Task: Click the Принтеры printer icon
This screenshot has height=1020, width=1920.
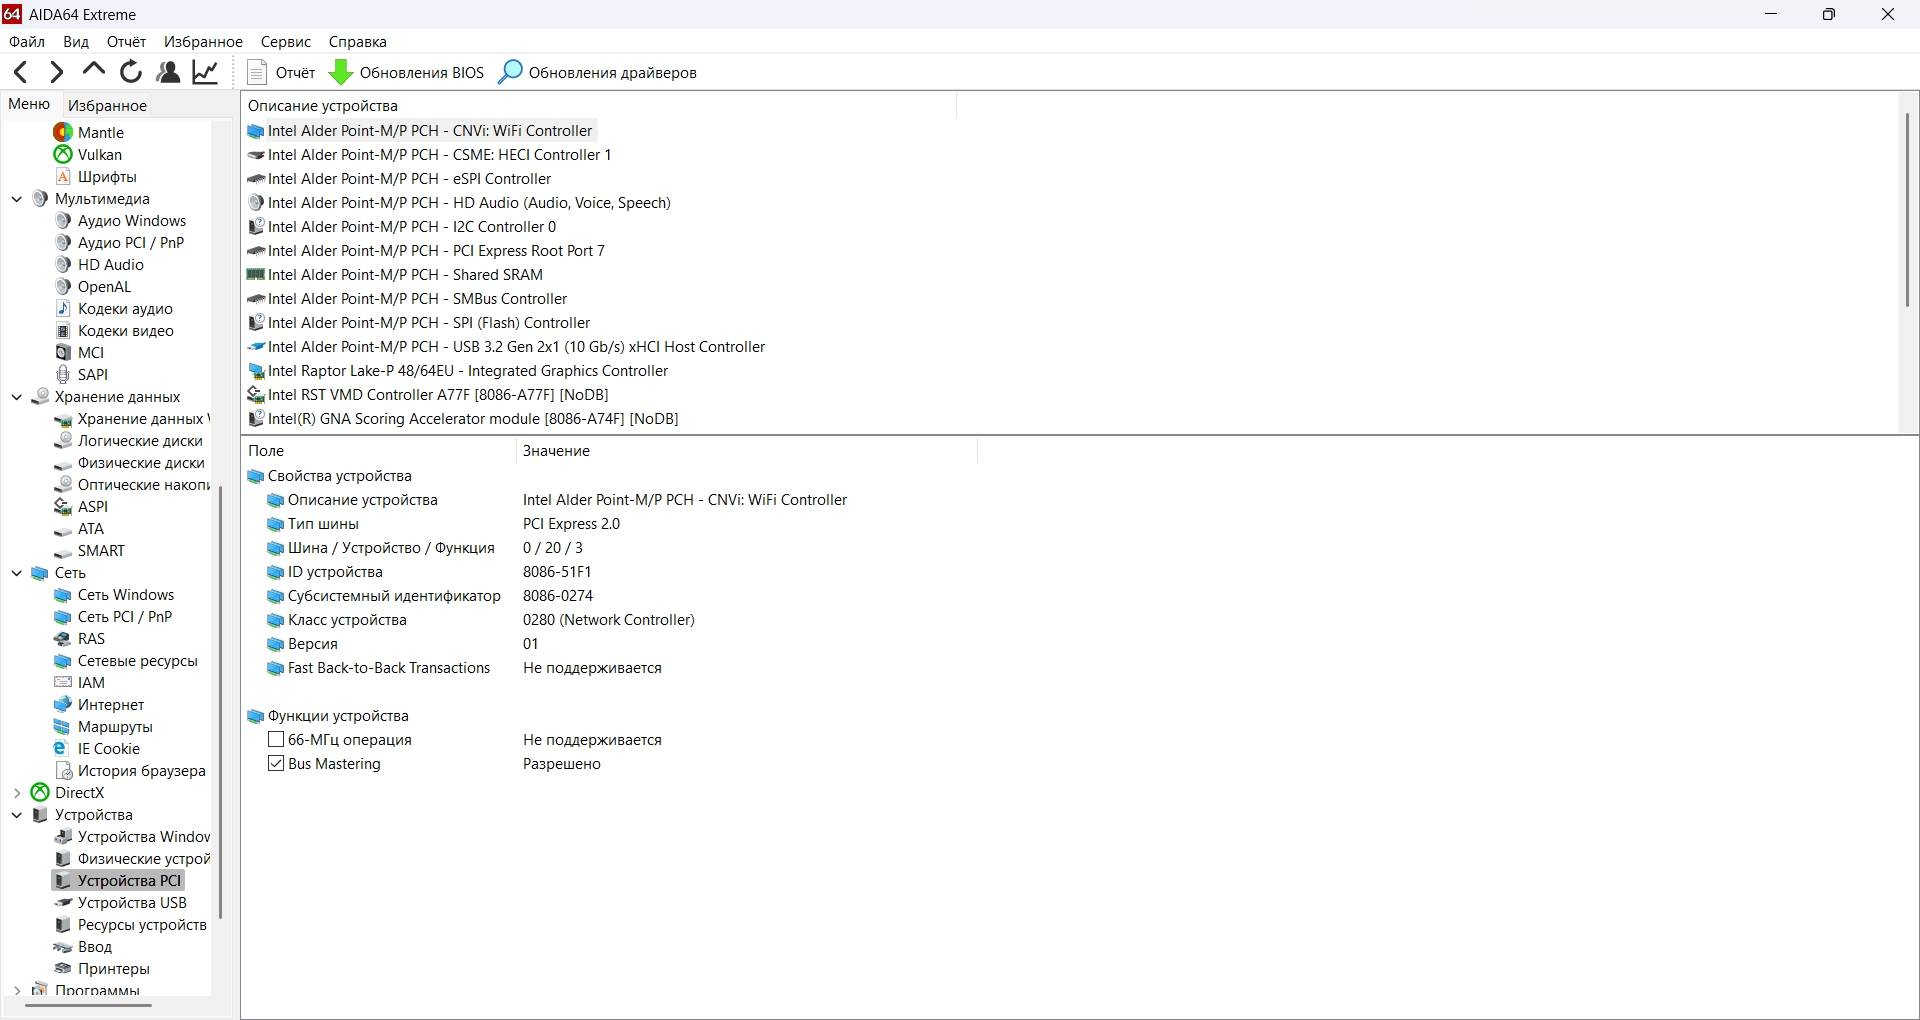Action: coord(63,968)
